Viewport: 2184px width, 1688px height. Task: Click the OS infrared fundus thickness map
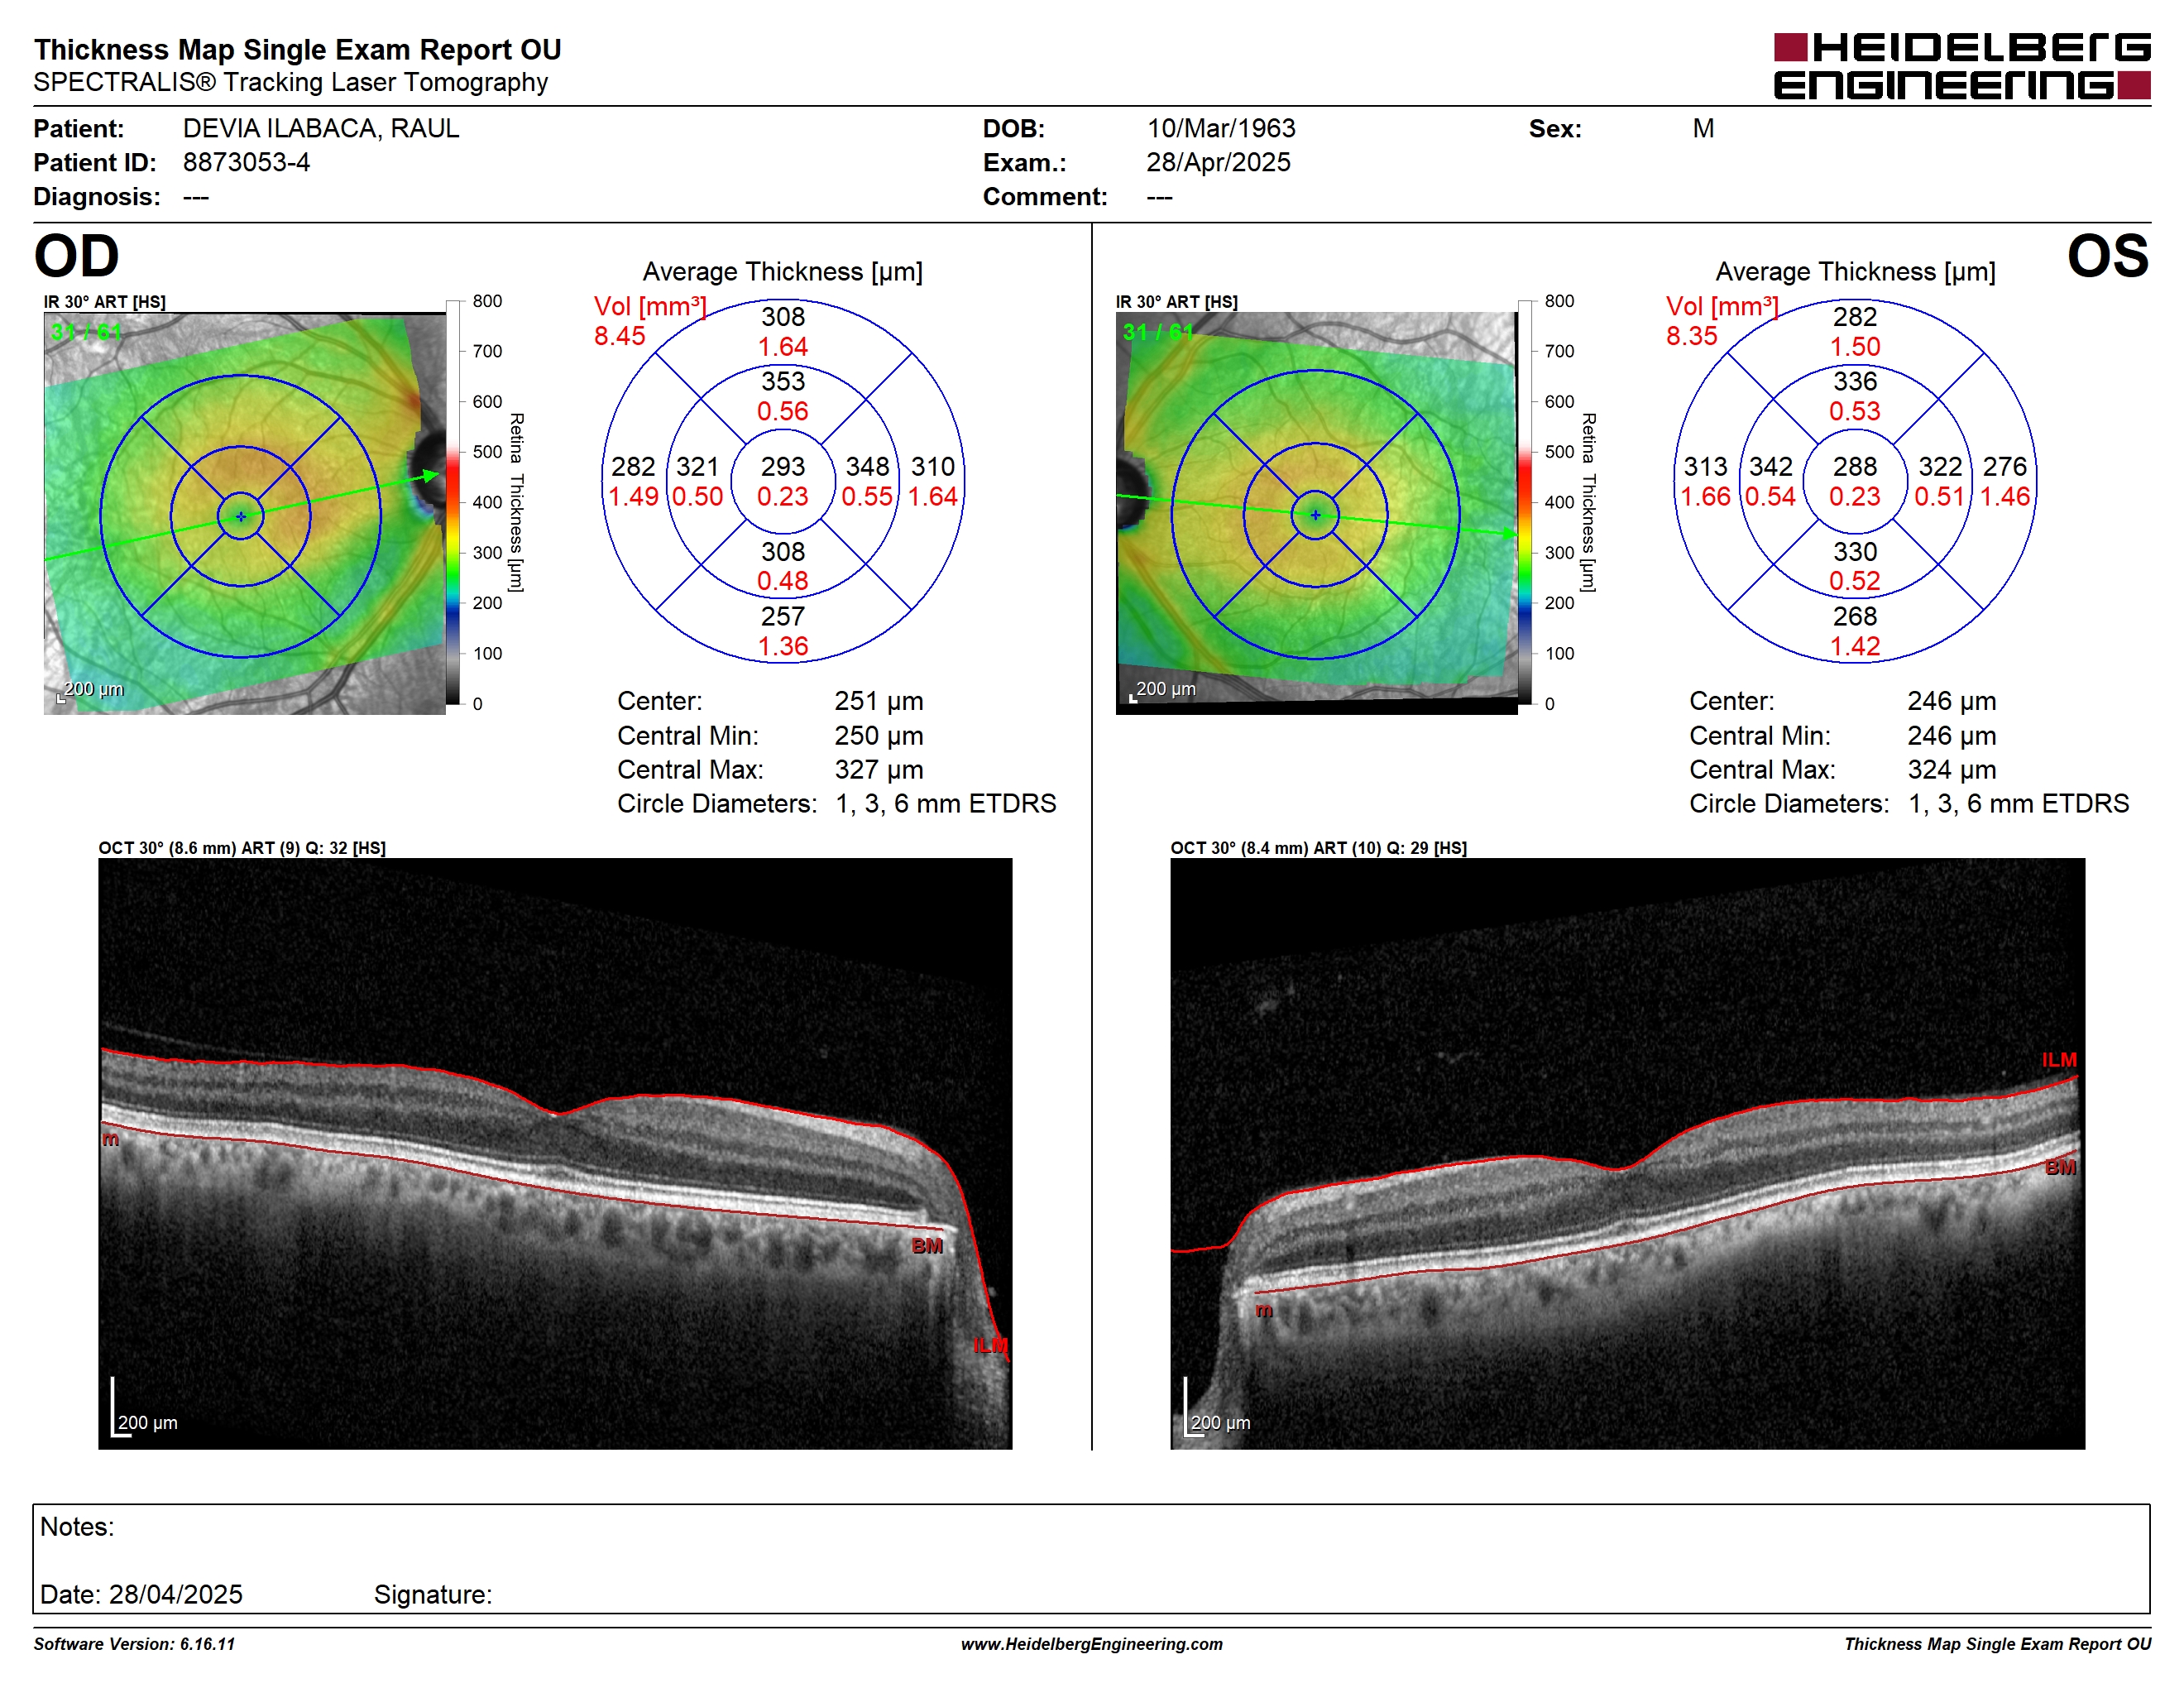click(1316, 513)
